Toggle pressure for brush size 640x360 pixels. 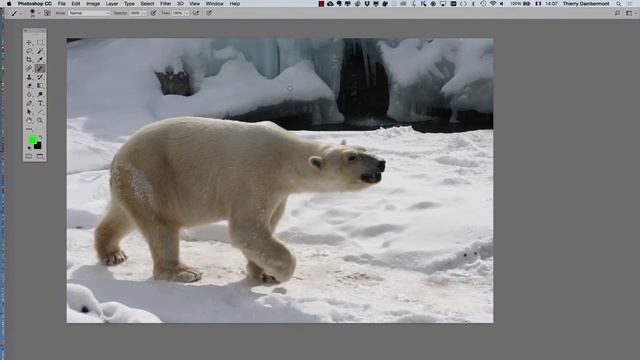[209, 13]
